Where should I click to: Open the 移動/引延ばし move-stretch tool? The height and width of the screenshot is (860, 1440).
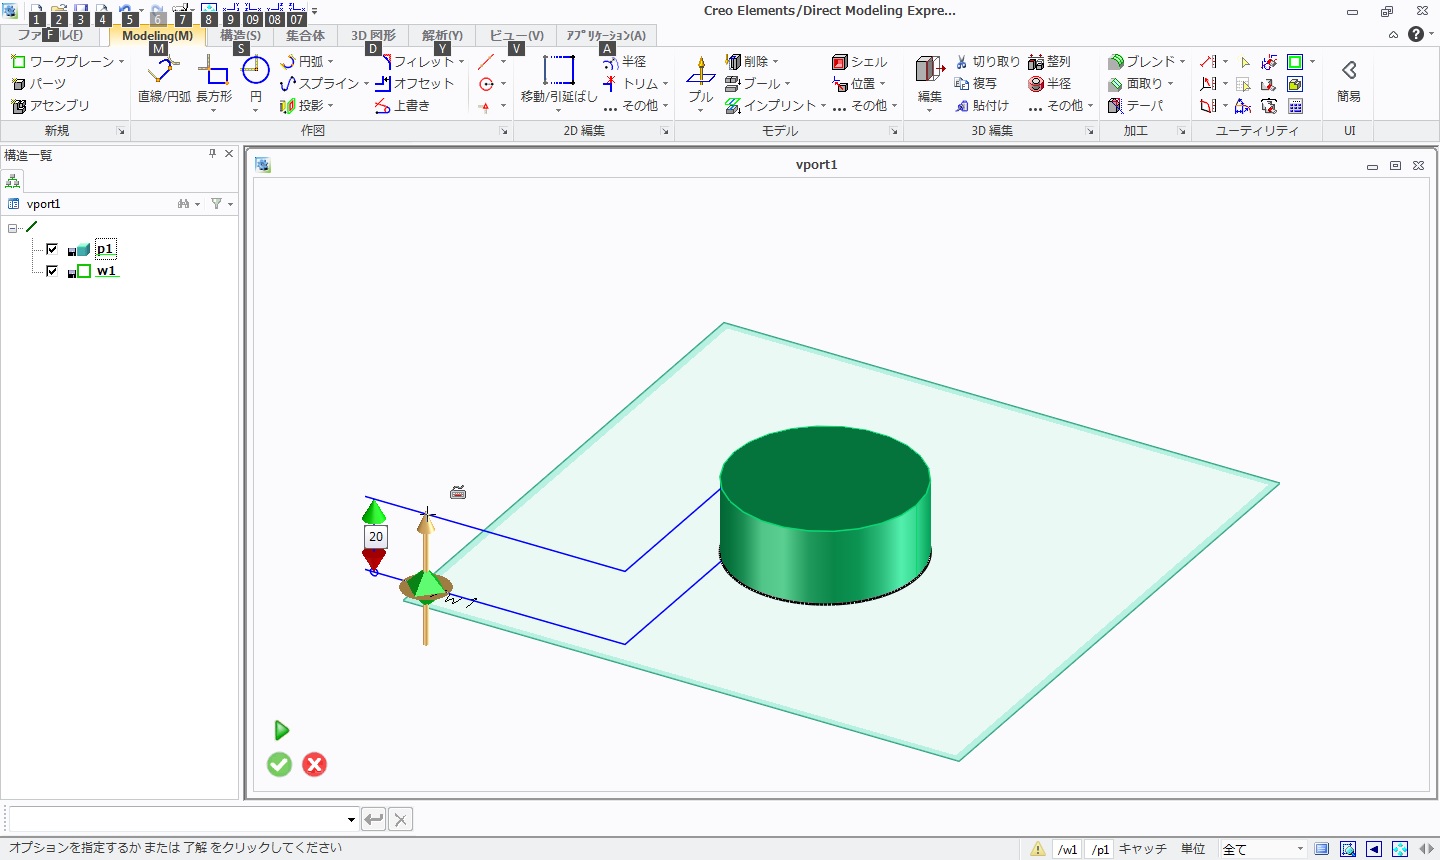pyautogui.click(x=559, y=81)
